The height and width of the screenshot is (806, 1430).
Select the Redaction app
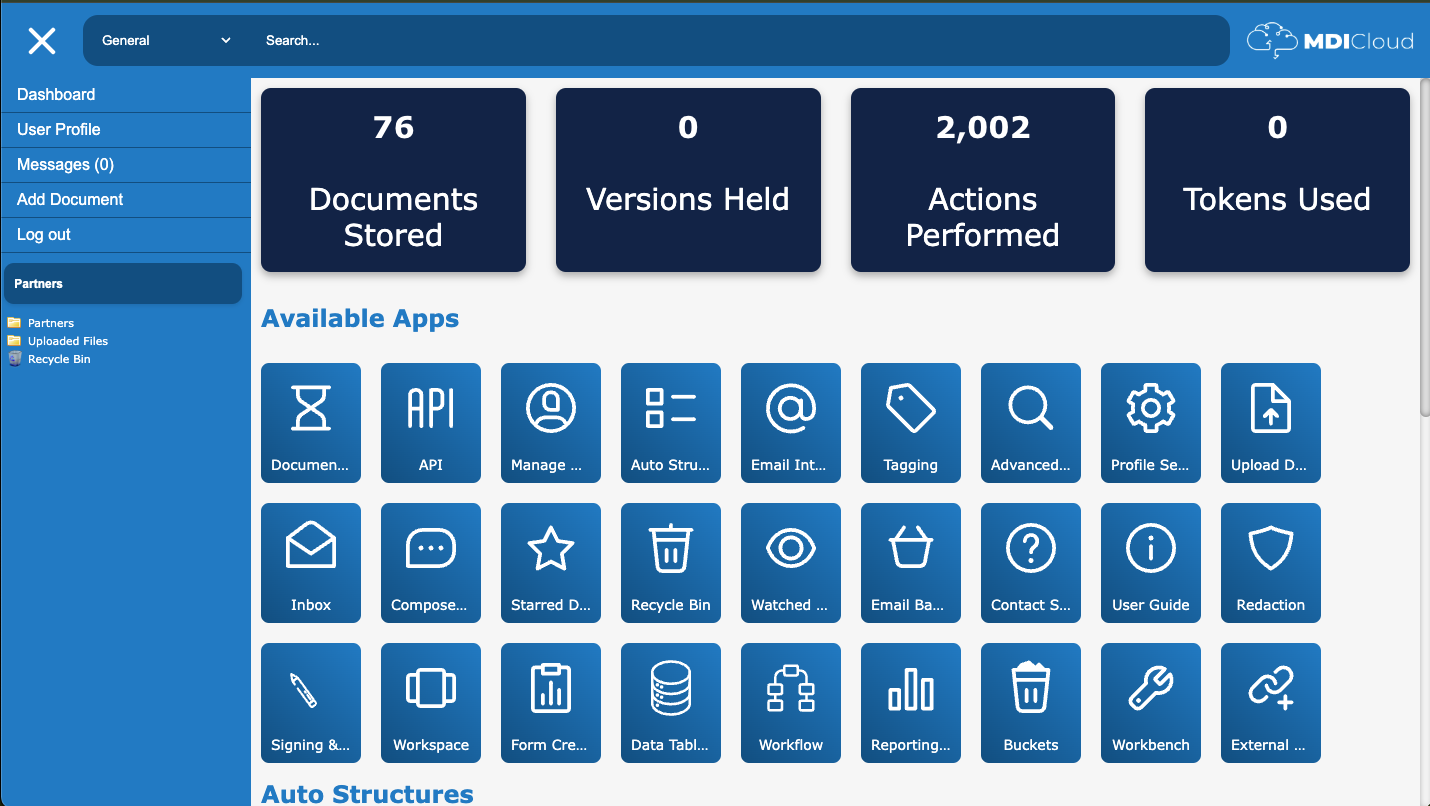tap(1270, 562)
